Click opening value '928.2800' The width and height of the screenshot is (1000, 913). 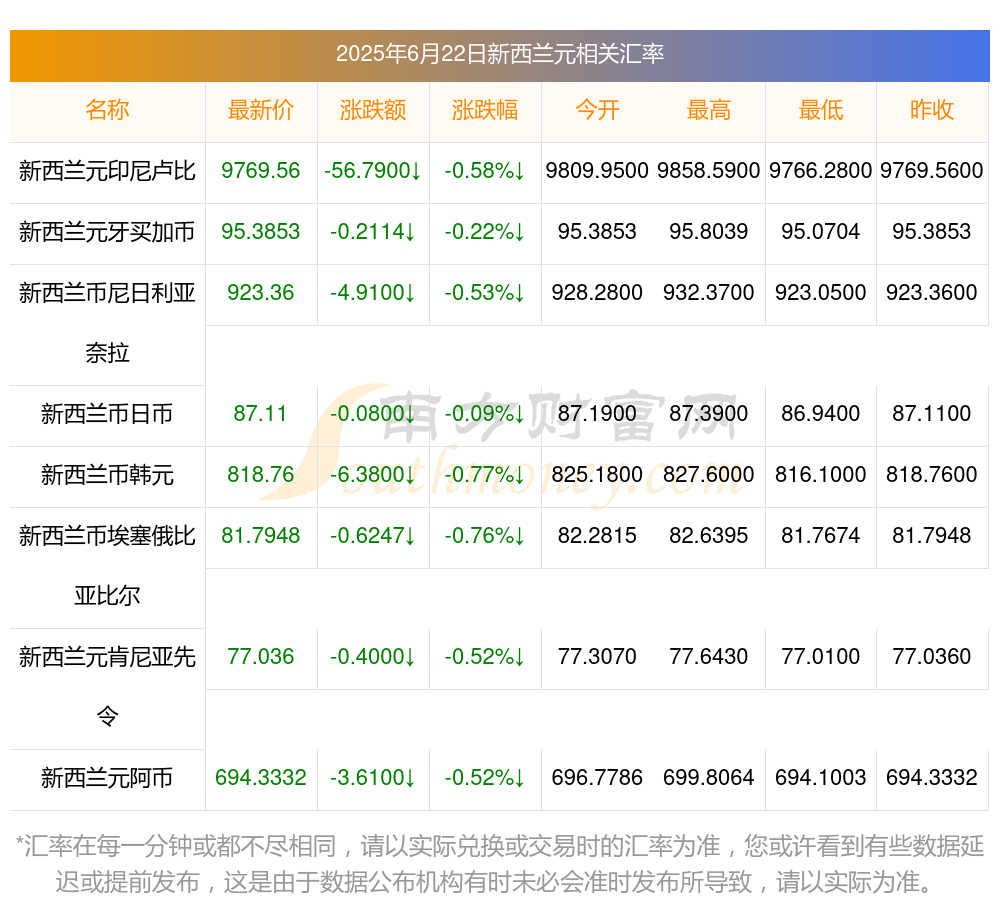(x=597, y=293)
